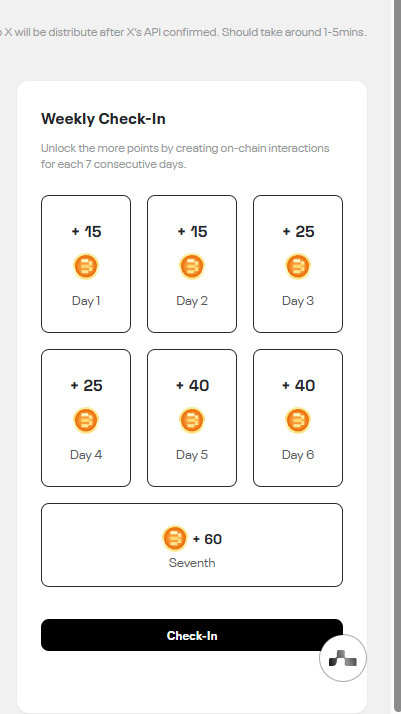The width and height of the screenshot is (401, 714).
Task: Select the Day 1 label
Action: coord(86,301)
